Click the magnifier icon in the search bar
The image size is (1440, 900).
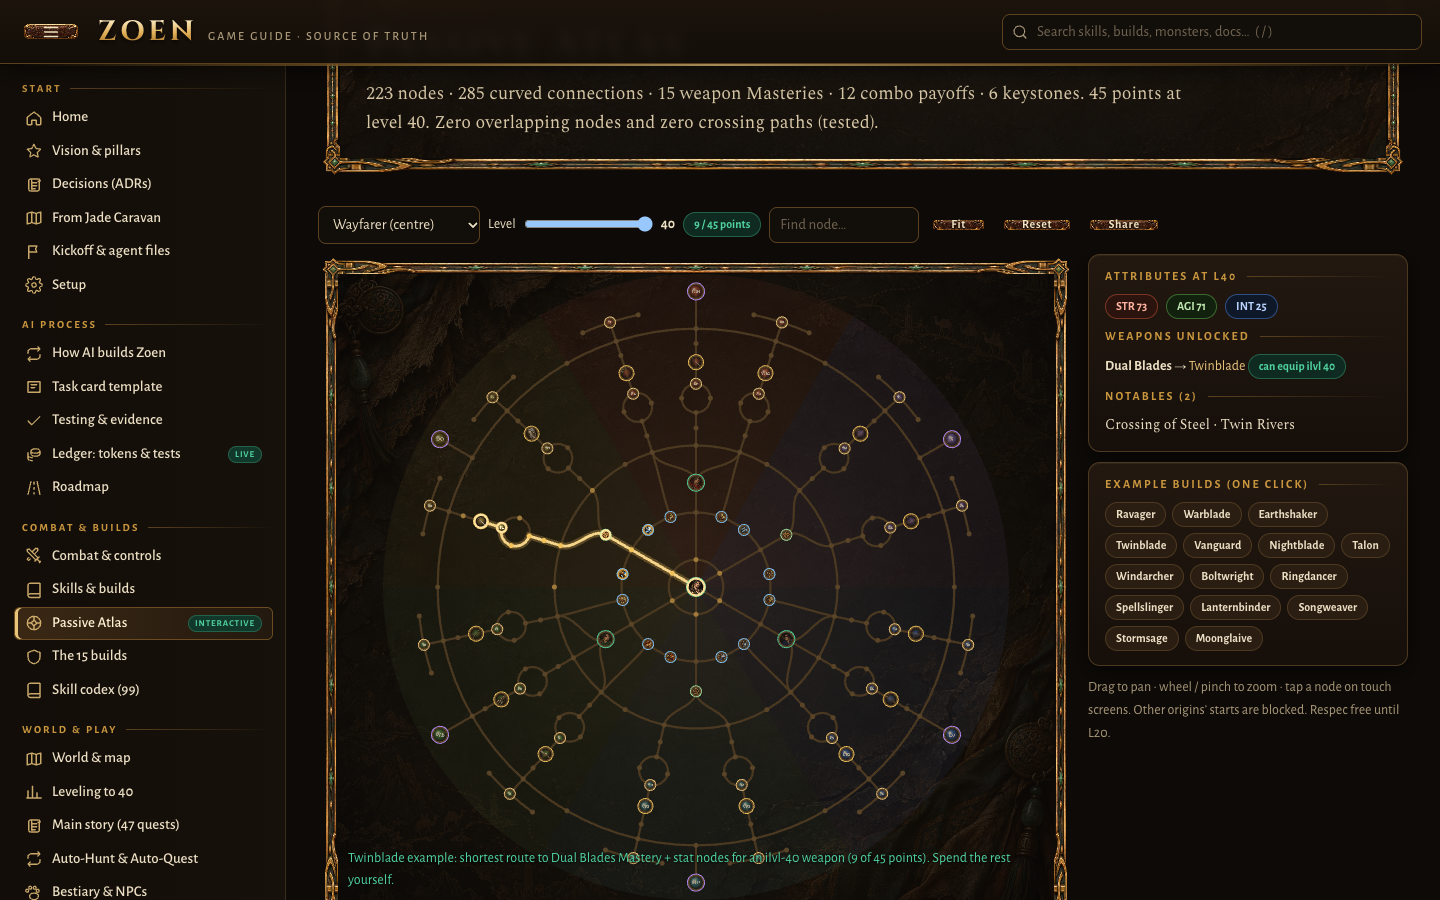(1020, 32)
